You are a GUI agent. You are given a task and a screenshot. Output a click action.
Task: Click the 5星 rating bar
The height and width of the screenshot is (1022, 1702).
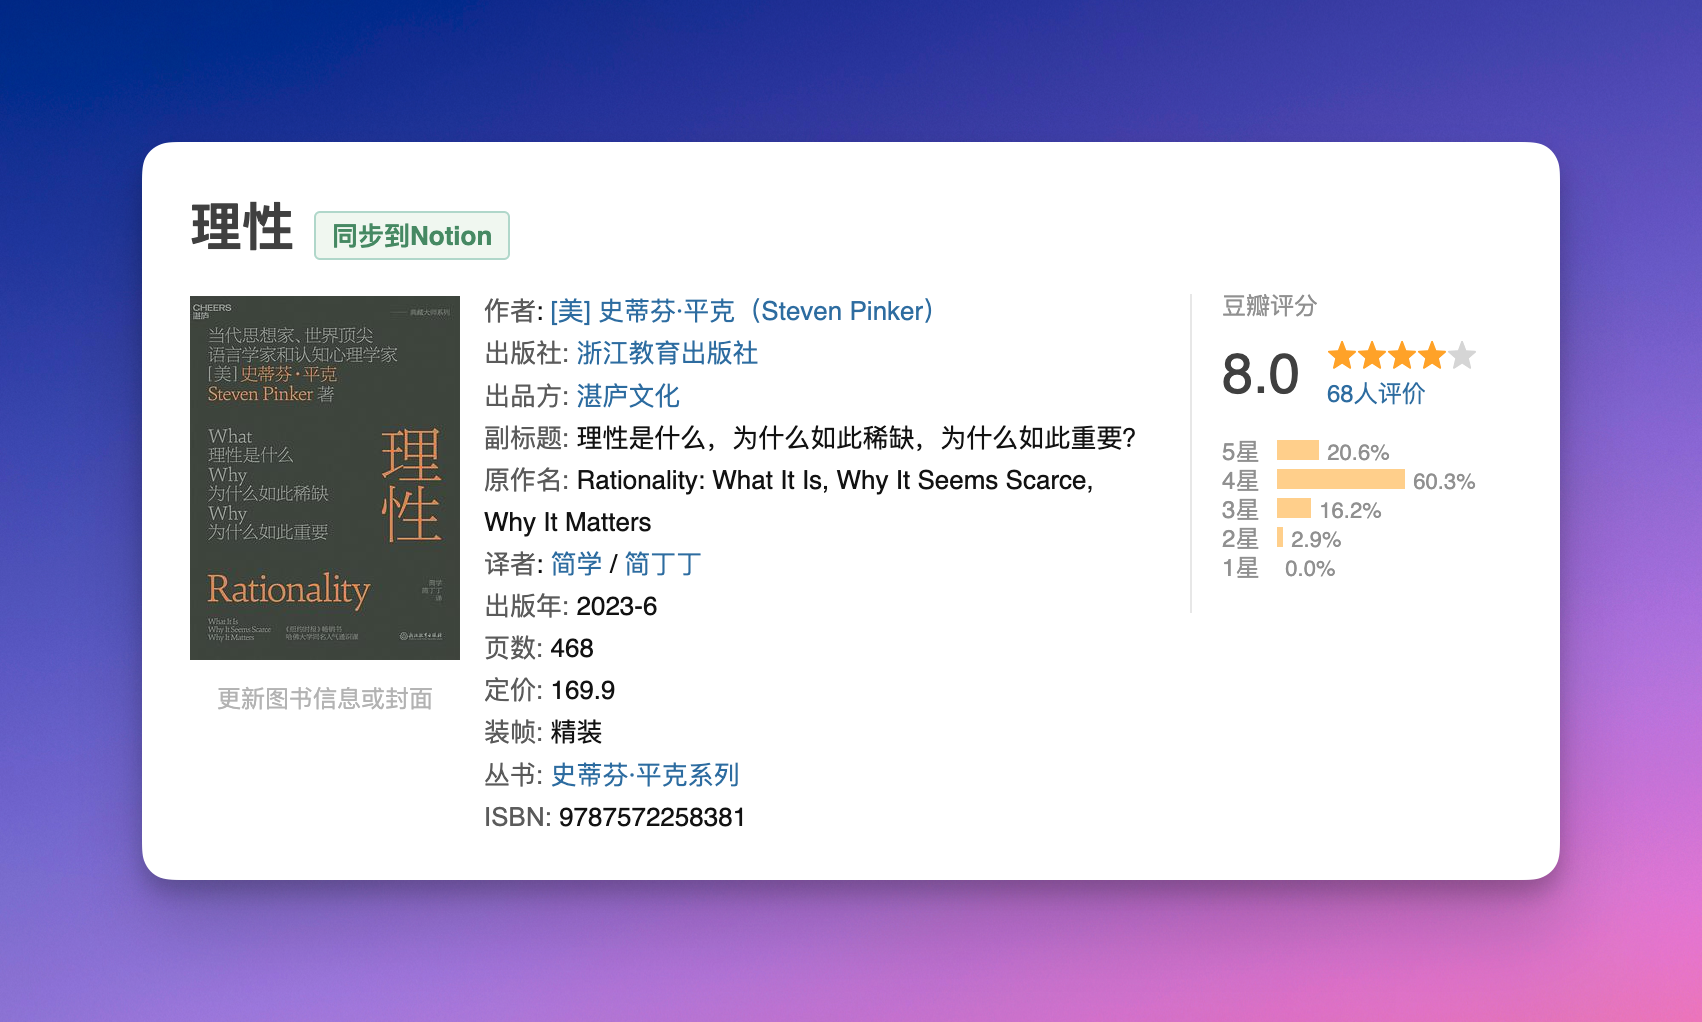(1298, 451)
